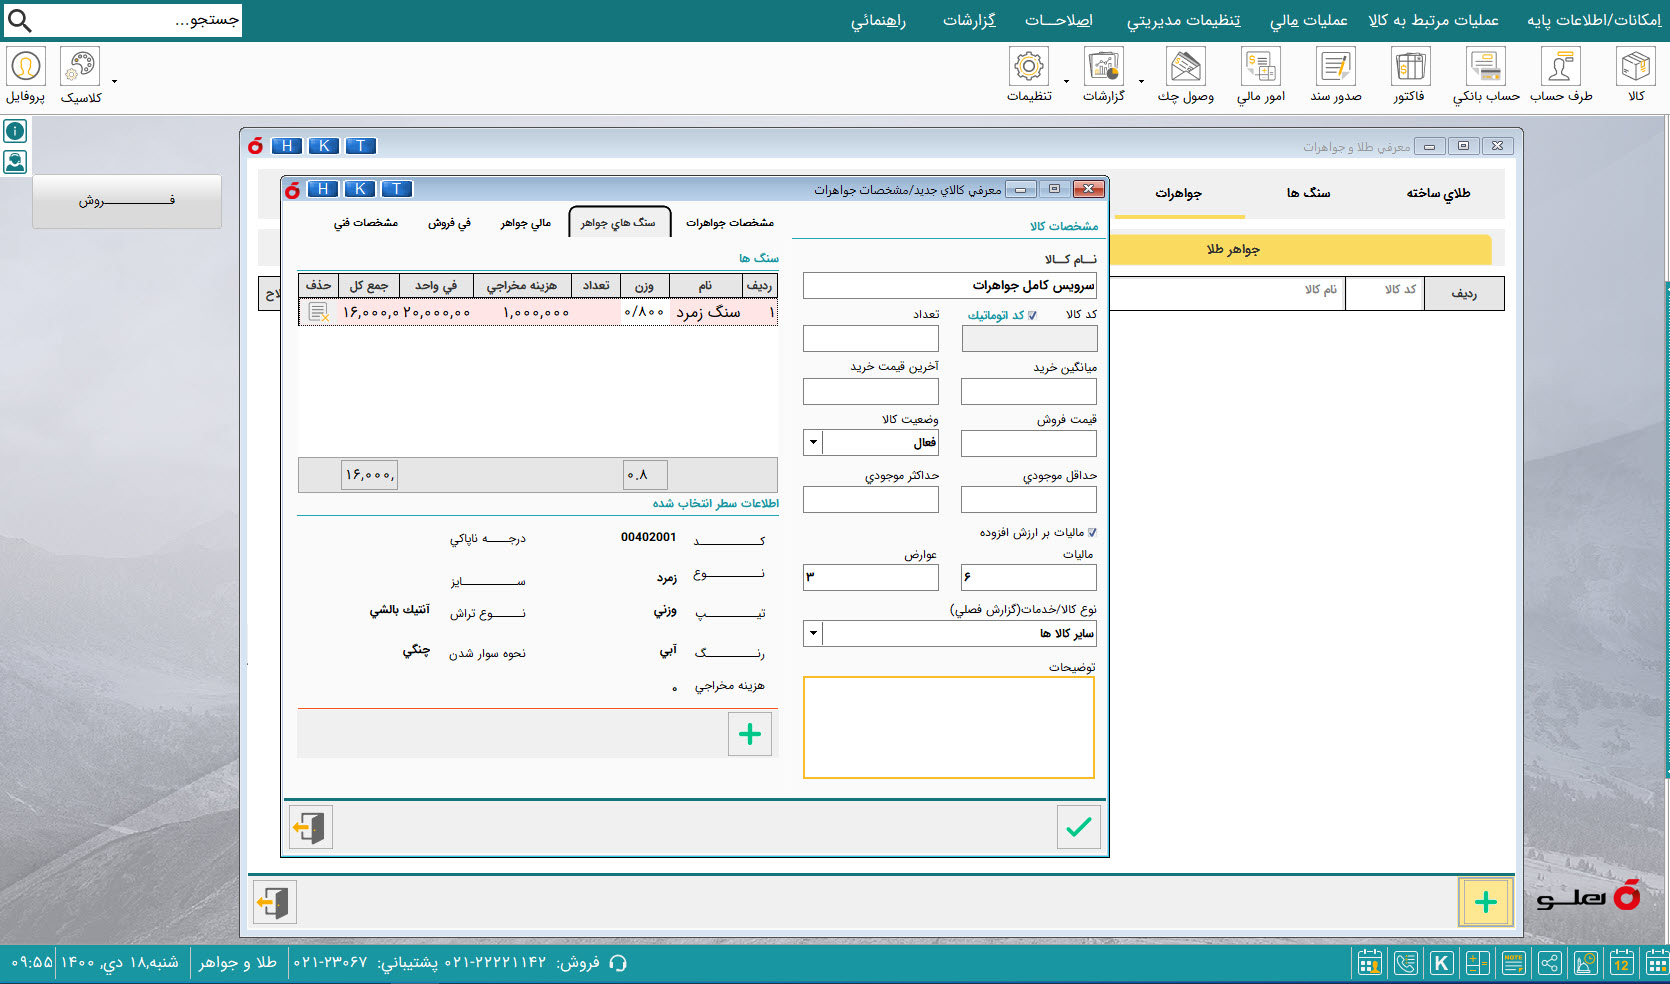Image resolution: width=1670 pixels, height=984 pixels.
Task: Click the yellow جواهر طلا bar
Action: pos(1300,249)
